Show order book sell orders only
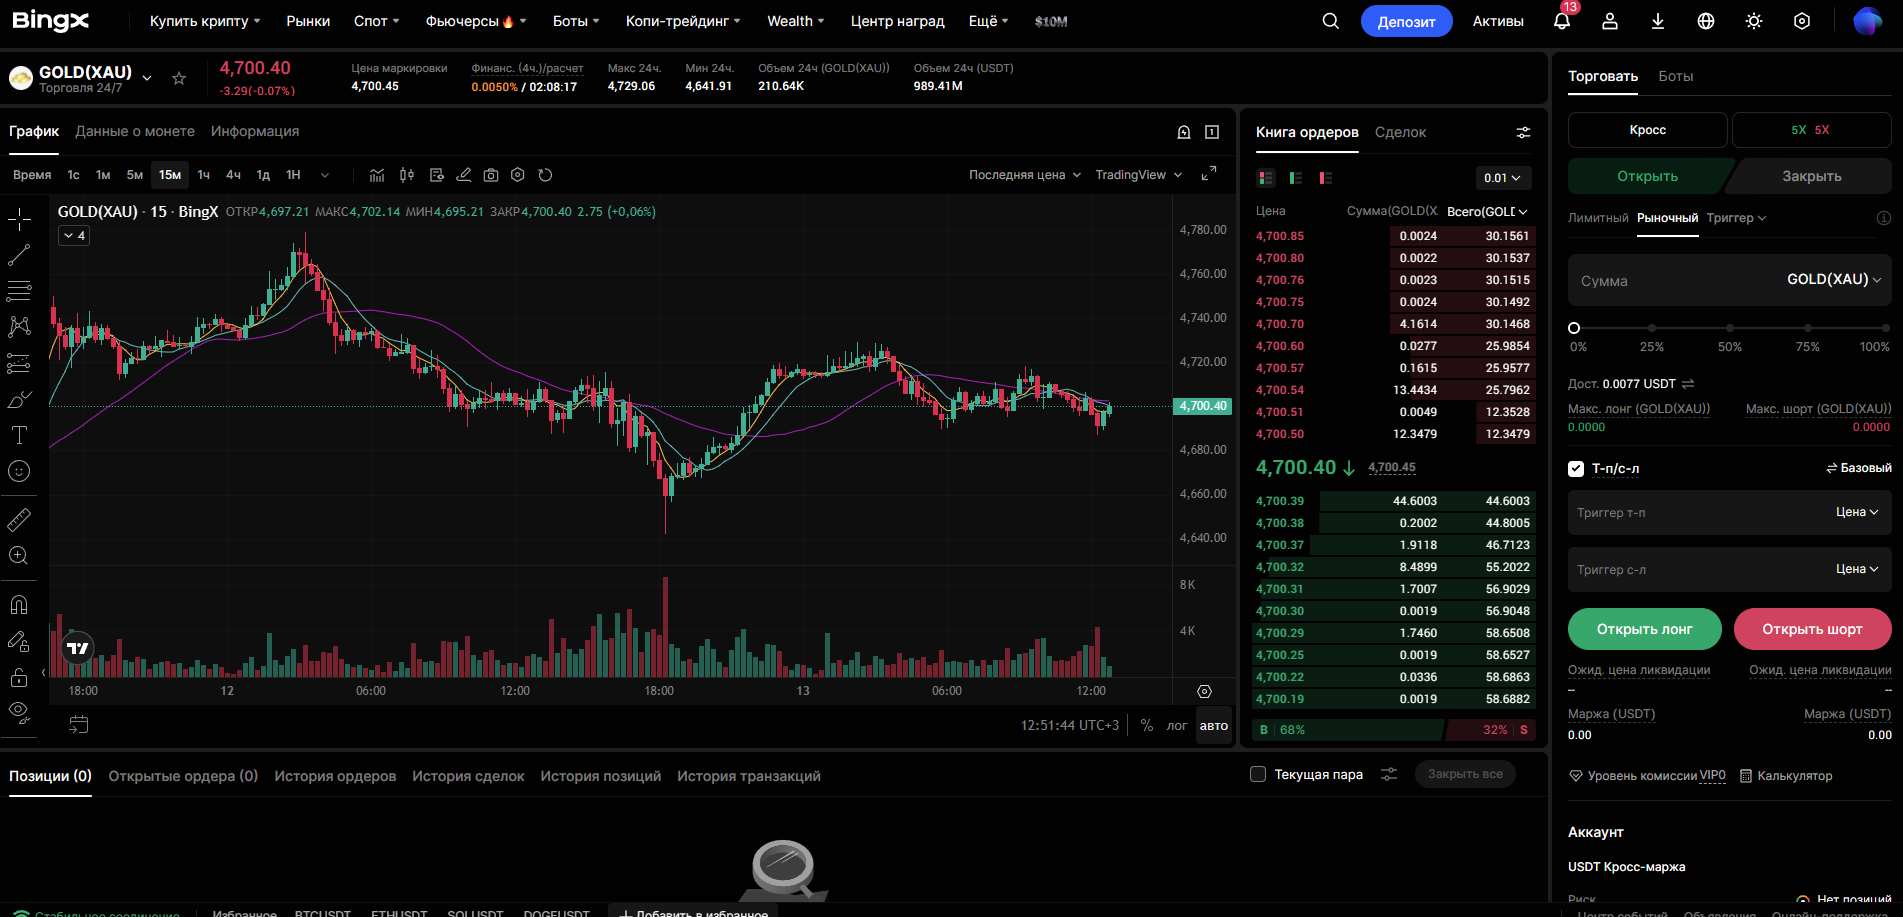This screenshot has height=917, width=1903. [1326, 178]
